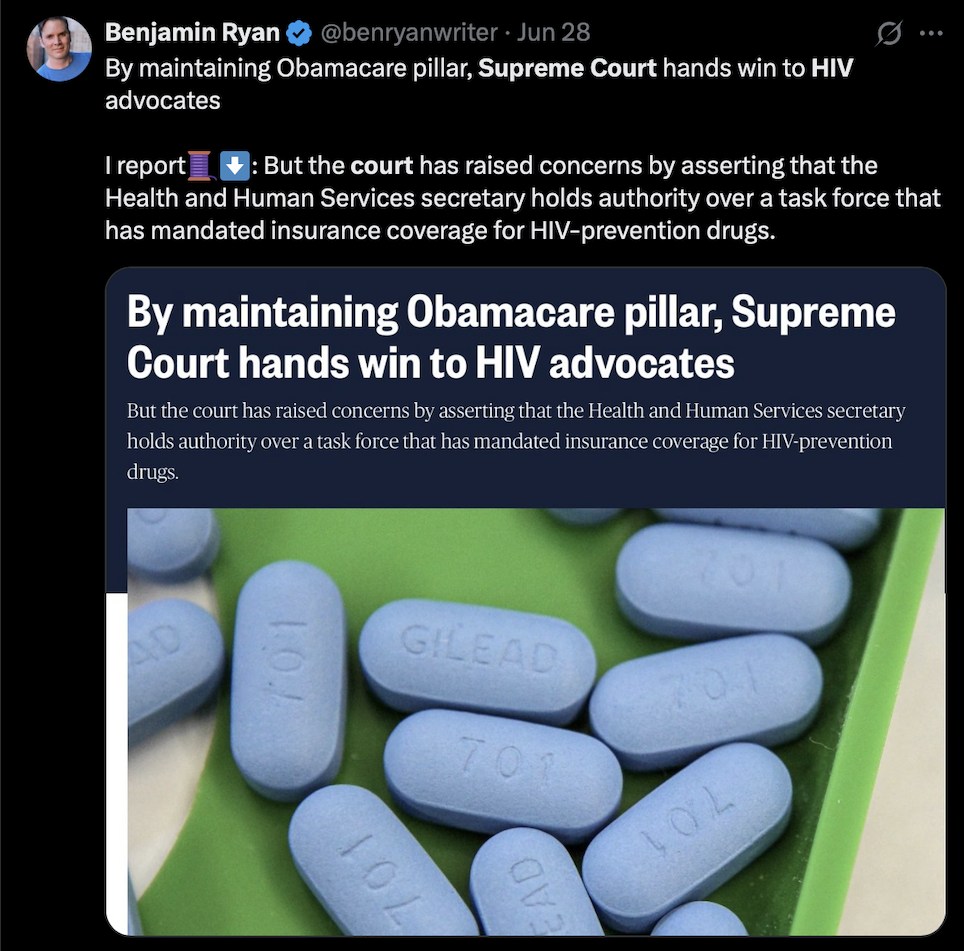
Task: Click the blue down-arrow emoji
Action: pos(233,165)
